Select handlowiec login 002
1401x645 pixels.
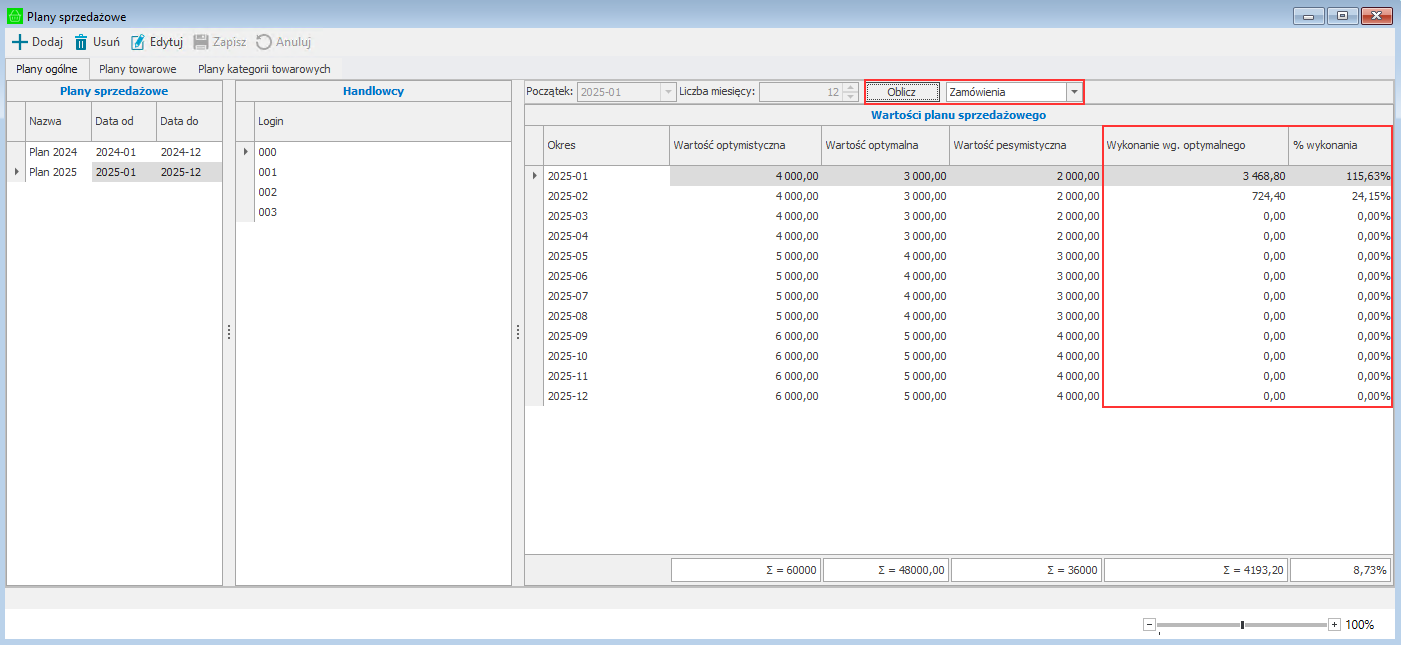pos(268,192)
